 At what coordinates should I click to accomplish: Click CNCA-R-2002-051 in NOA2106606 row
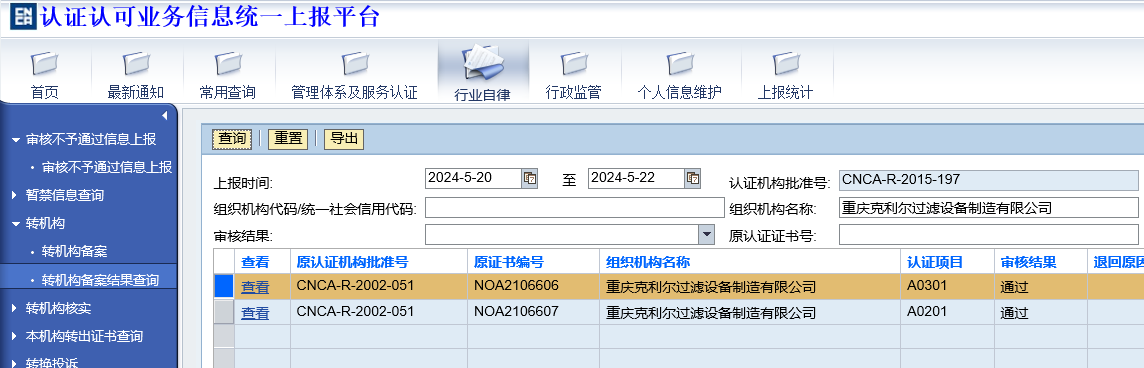click(355, 286)
